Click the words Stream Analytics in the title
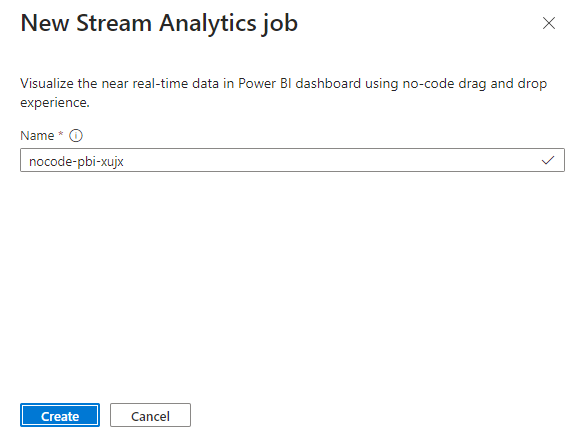This screenshot has height=440, width=583. pyautogui.click(x=166, y=23)
